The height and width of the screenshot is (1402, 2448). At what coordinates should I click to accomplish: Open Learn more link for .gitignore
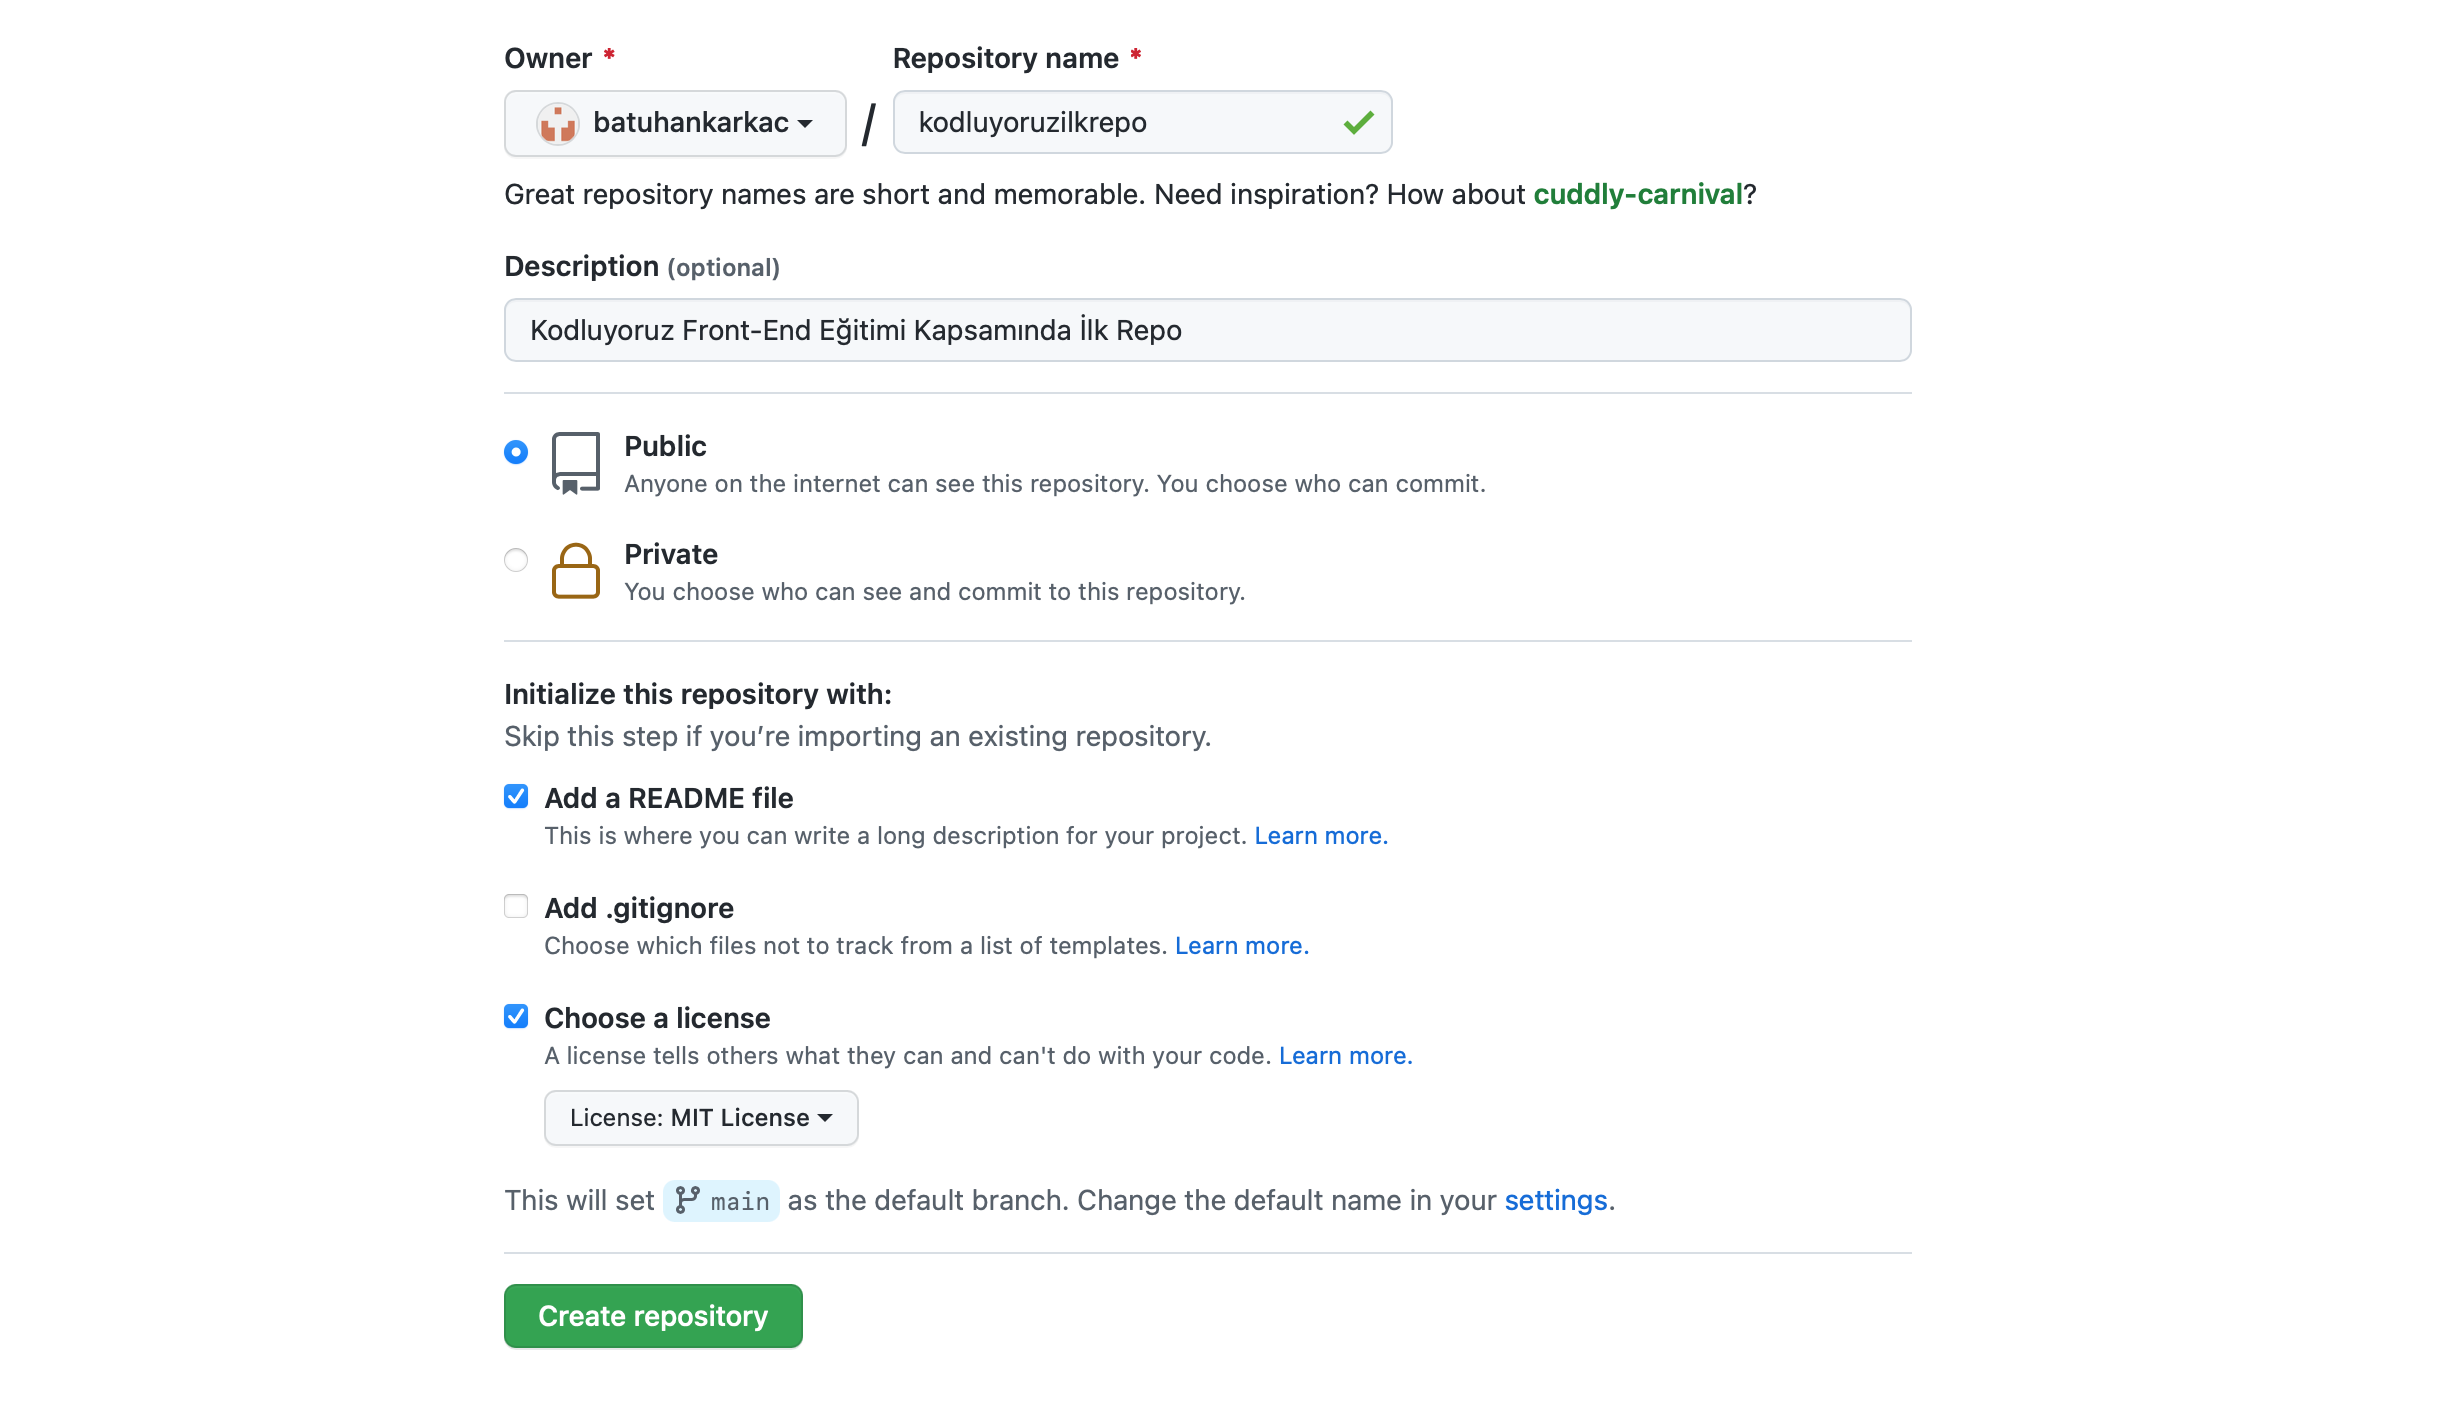click(x=1241, y=946)
